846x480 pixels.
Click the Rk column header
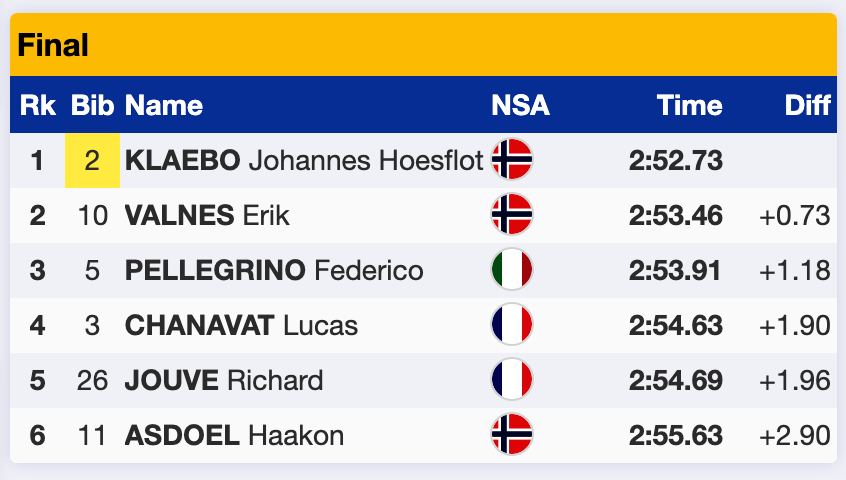(38, 105)
